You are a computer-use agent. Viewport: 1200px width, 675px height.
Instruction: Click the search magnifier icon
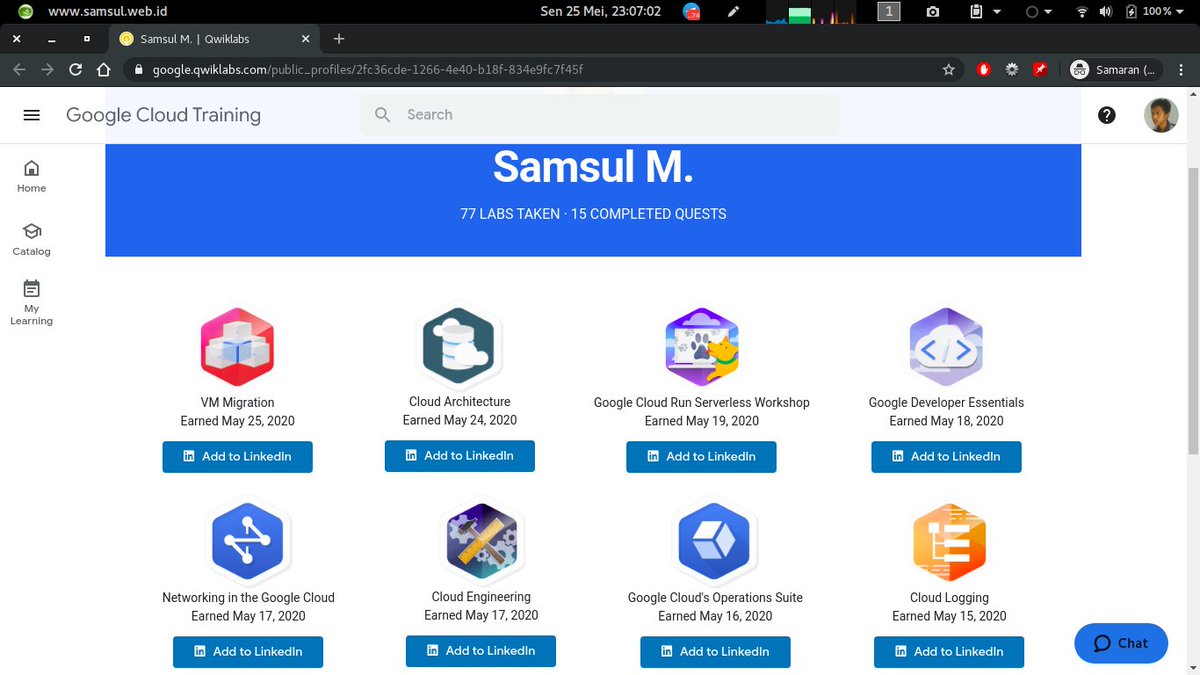tap(382, 115)
